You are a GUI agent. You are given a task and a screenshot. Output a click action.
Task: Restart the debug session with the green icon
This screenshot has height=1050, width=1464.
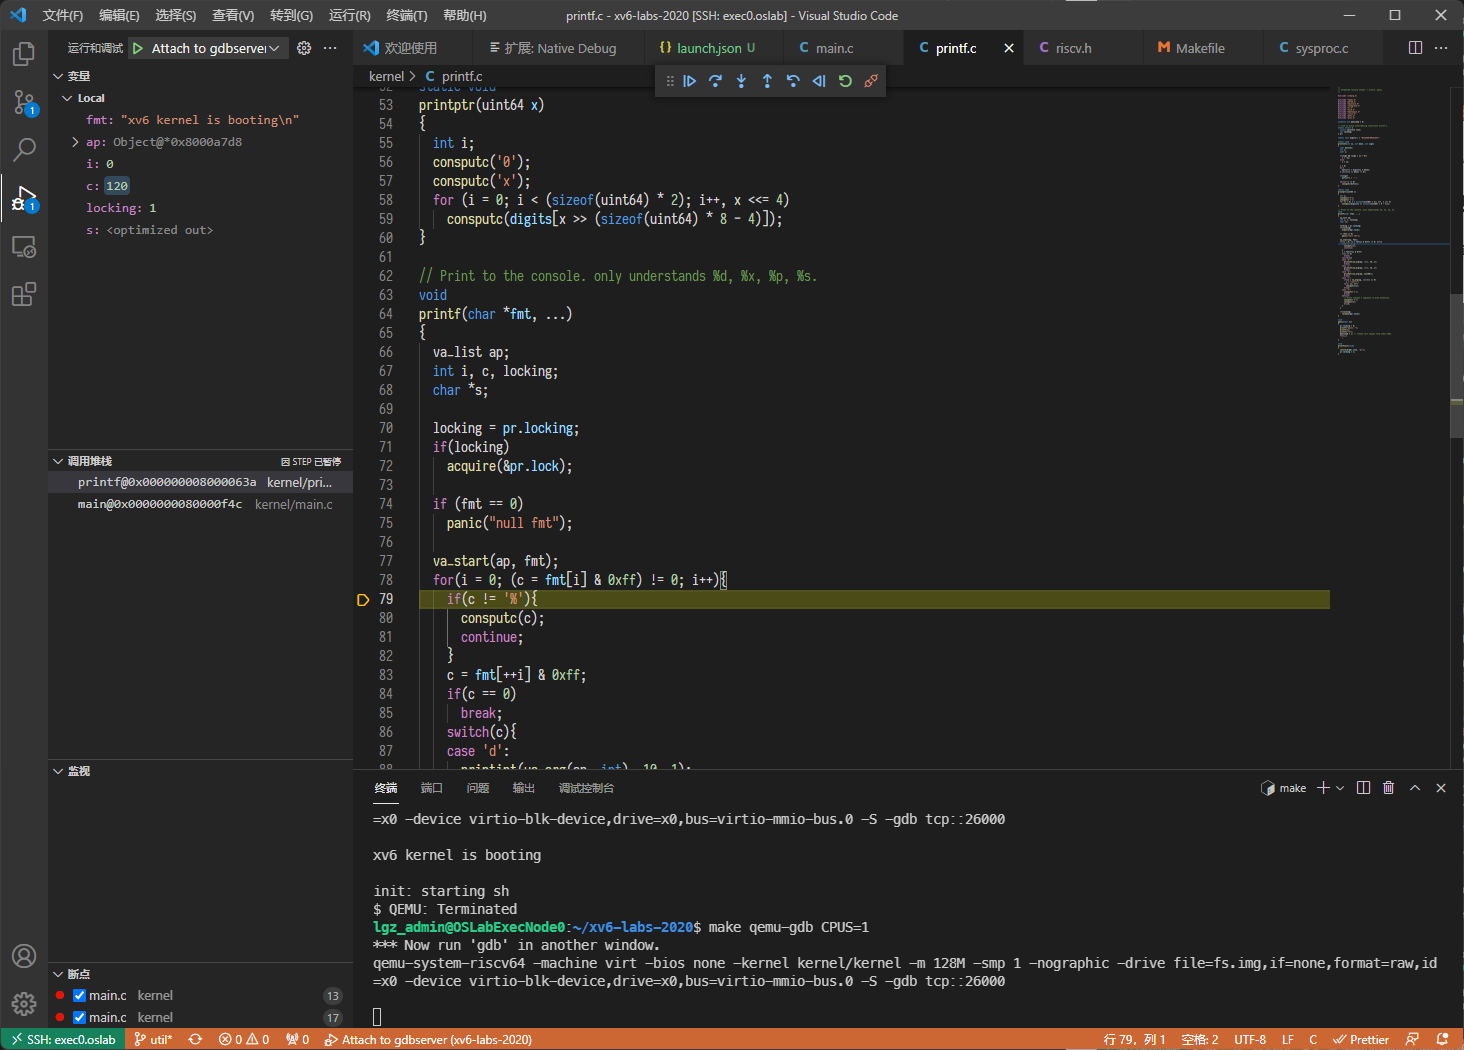click(x=845, y=81)
